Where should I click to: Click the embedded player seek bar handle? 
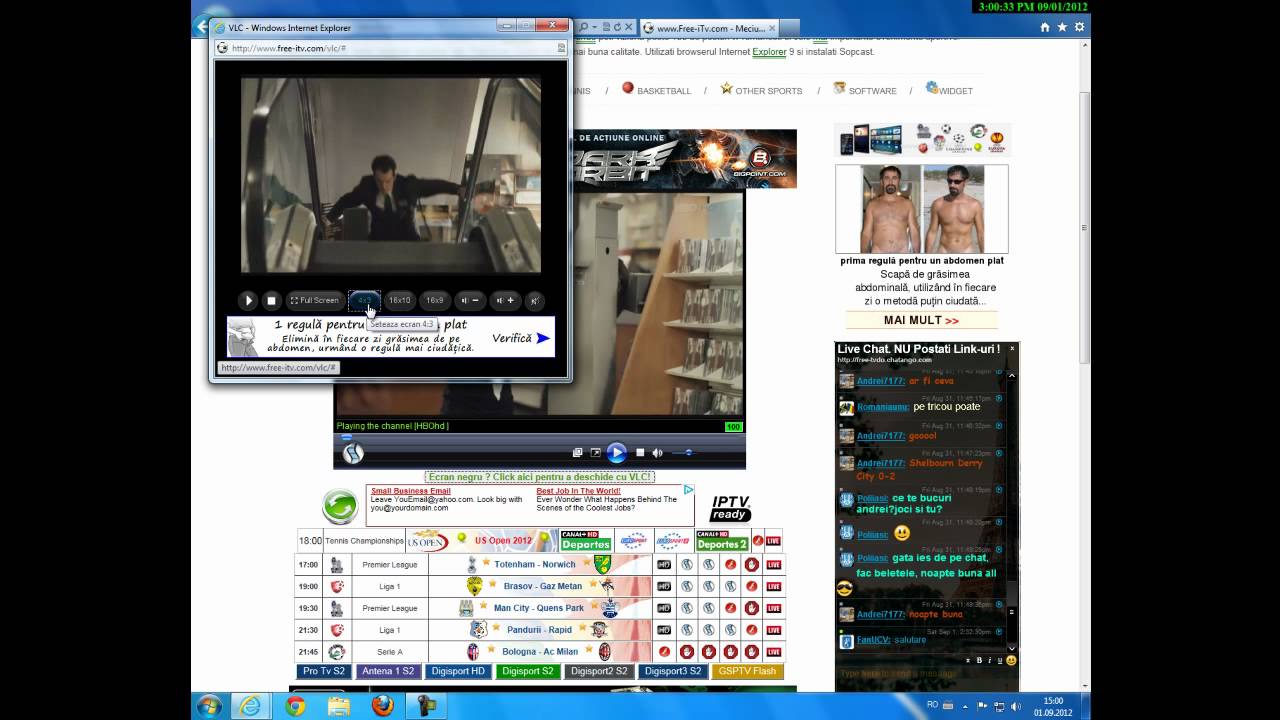coord(346,436)
